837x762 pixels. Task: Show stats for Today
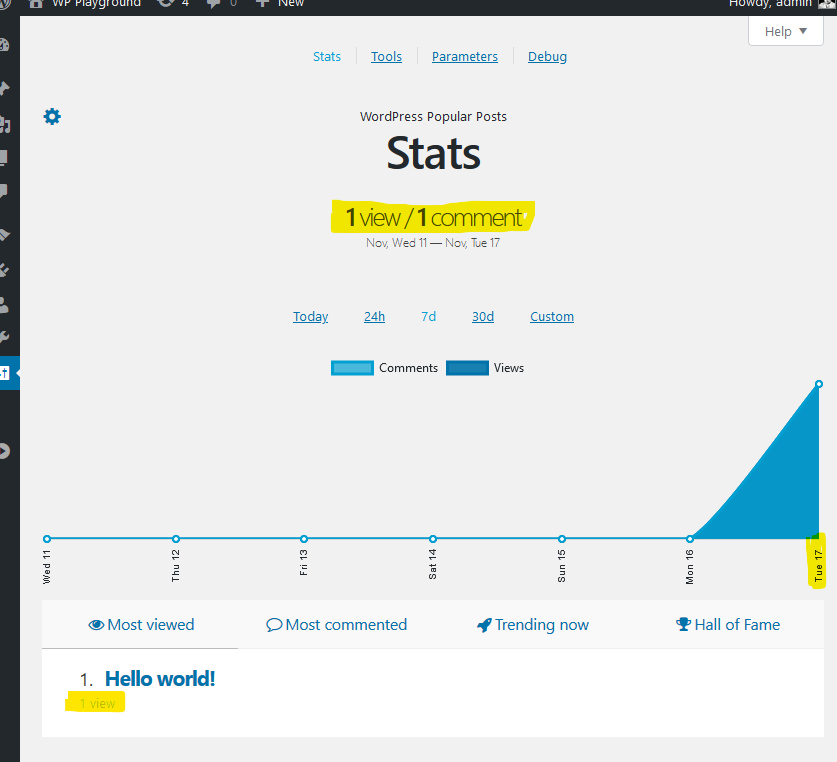pos(311,317)
